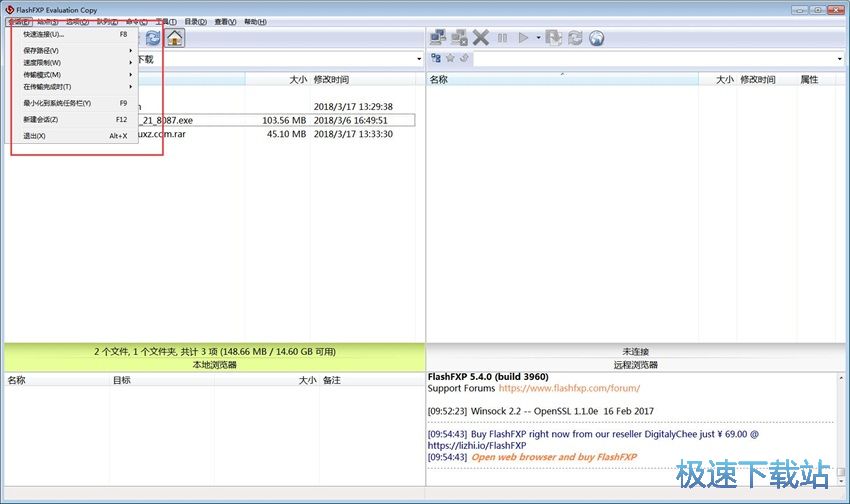Open the 查看(V) menu
Viewport: 850px width, 504px height.
coord(225,22)
